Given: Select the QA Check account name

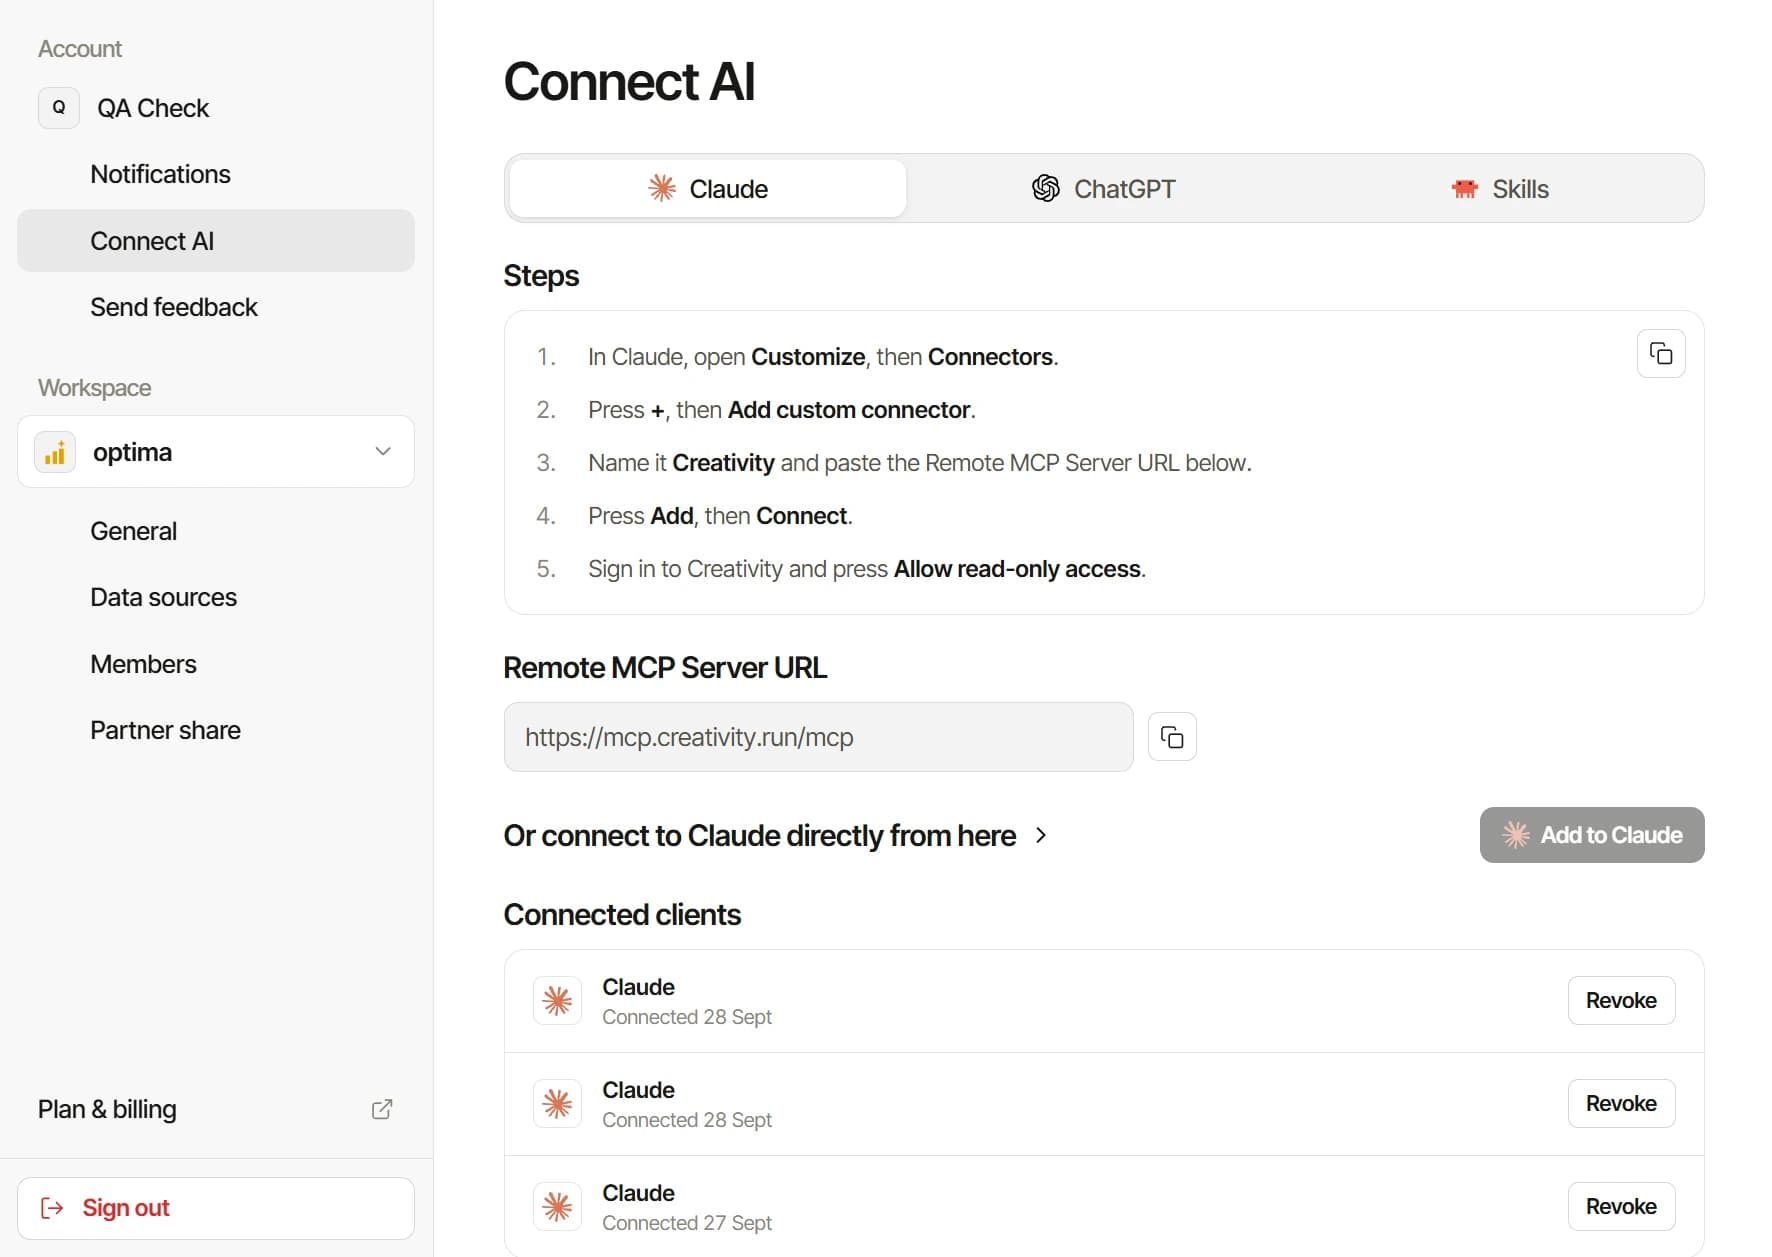Looking at the screenshot, I should click(x=153, y=108).
